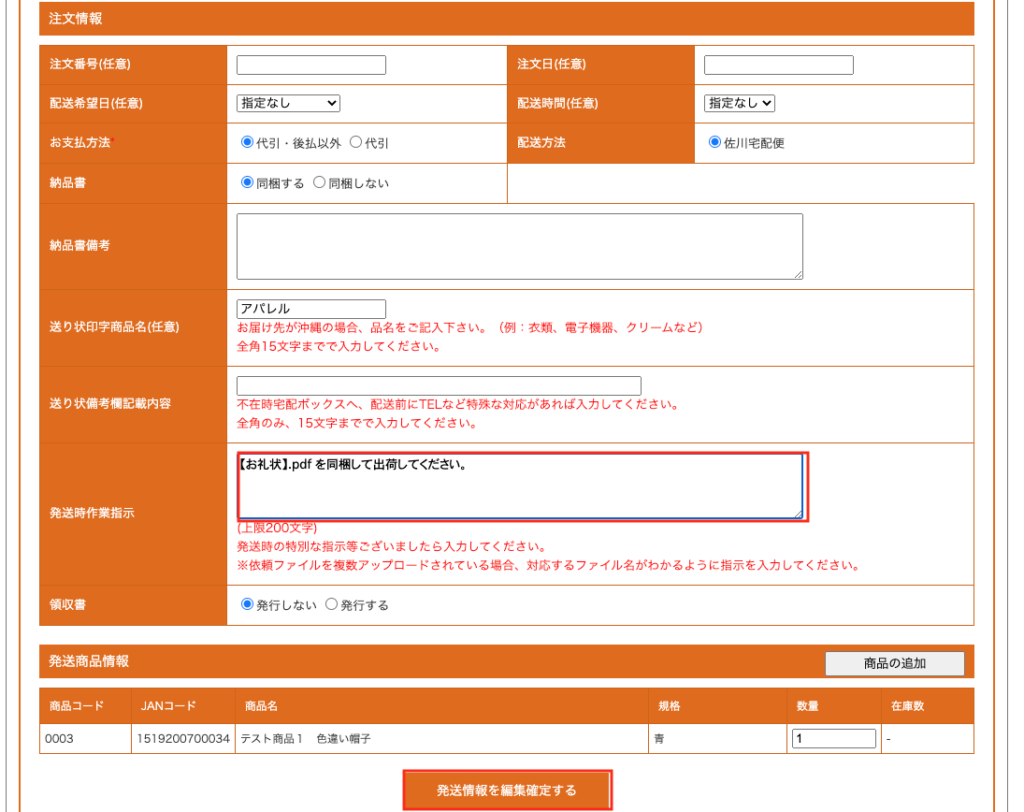Select 佐川宅配便 delivery method
Image resolution: width=1024 pixels, height=812 pixels.
tap(715, 142)
